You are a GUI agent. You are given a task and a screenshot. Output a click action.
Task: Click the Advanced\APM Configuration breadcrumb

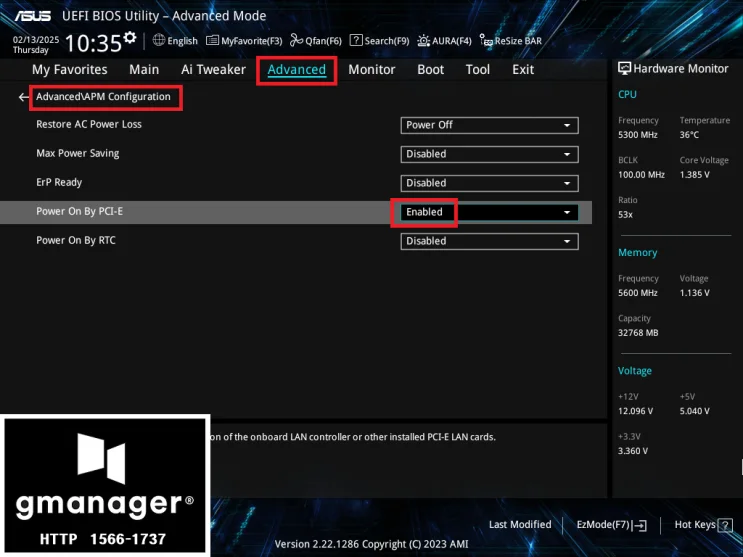[x=103, y=97]
